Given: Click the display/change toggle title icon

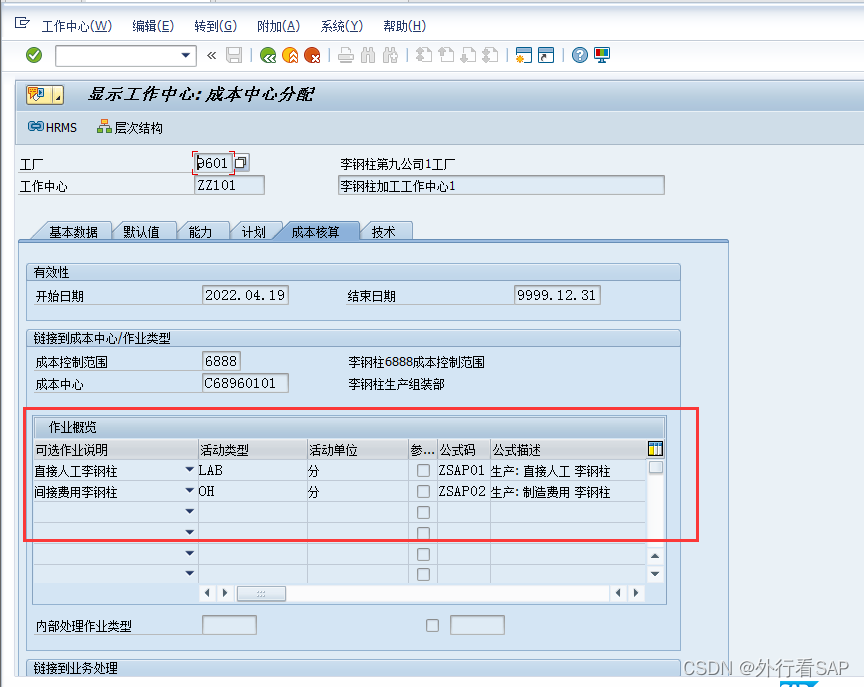Looking at the screenshot, I should tap(38, 95).
